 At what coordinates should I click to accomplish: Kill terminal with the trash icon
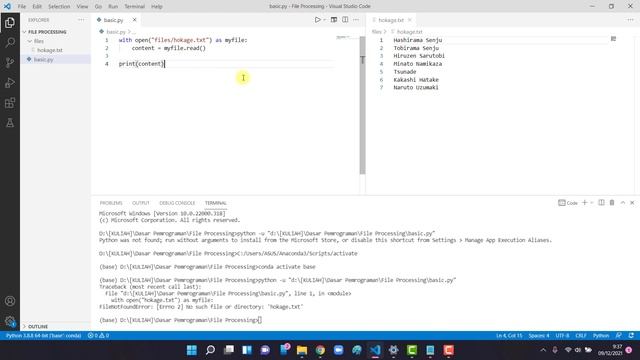pyautogui.click(x=612, y=203)
